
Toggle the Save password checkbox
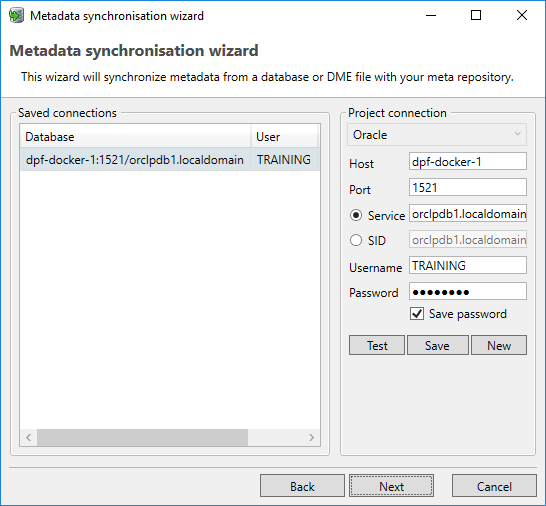click(x=417, y=314)
